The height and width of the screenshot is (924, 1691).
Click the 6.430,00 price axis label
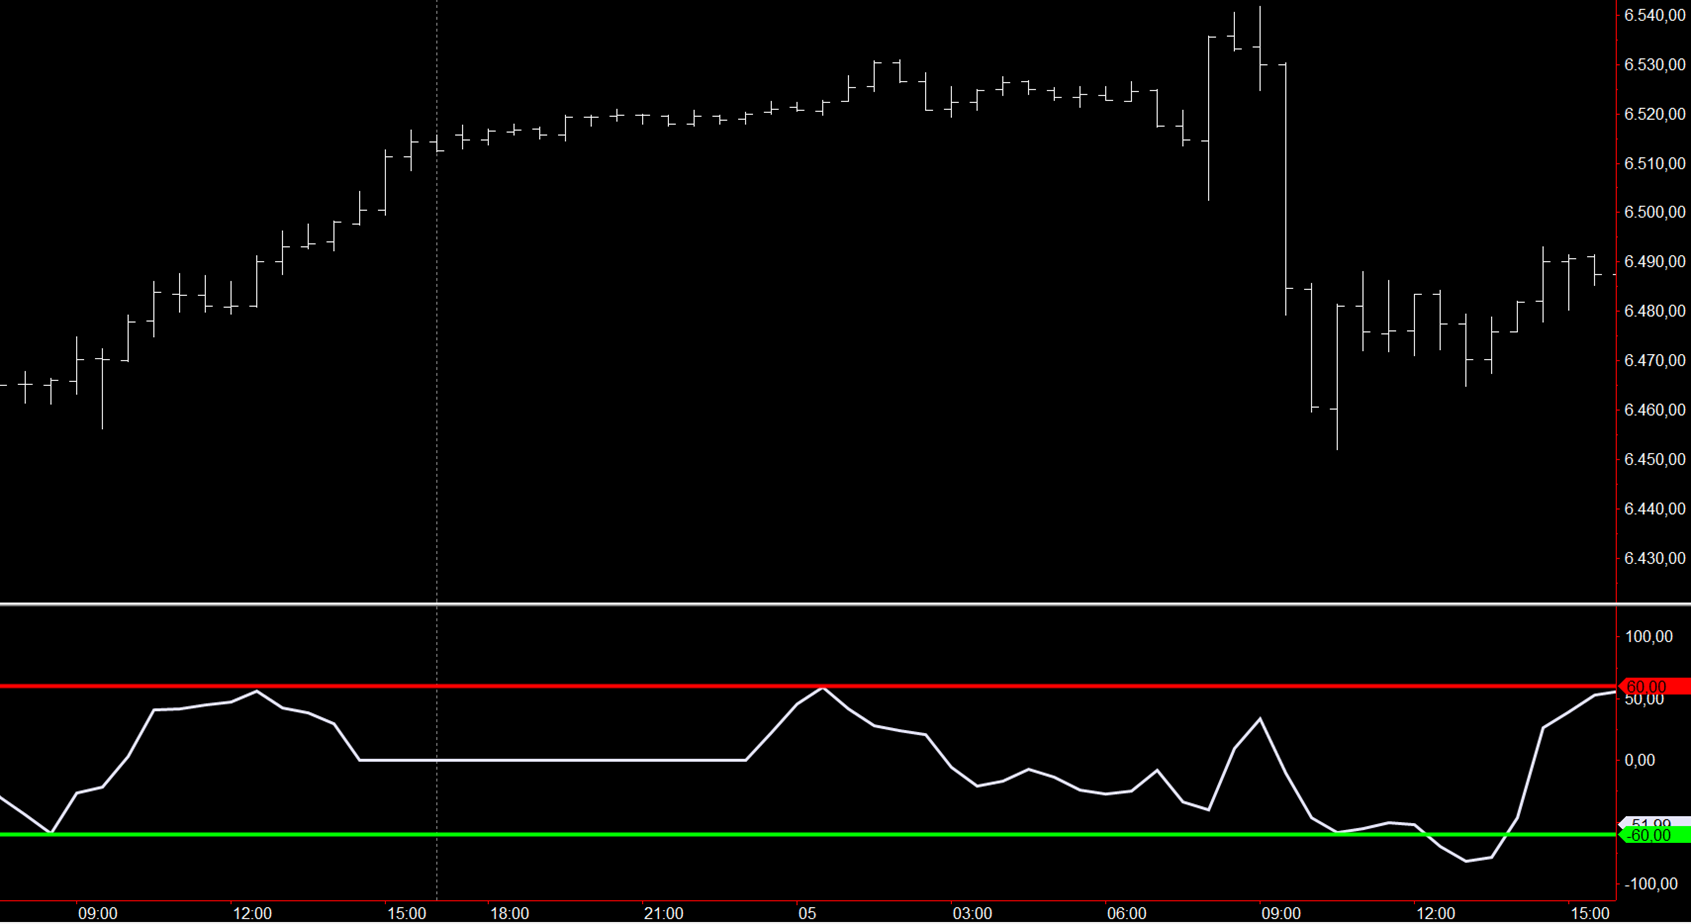pyautogui.click(x=1655, y=558)
